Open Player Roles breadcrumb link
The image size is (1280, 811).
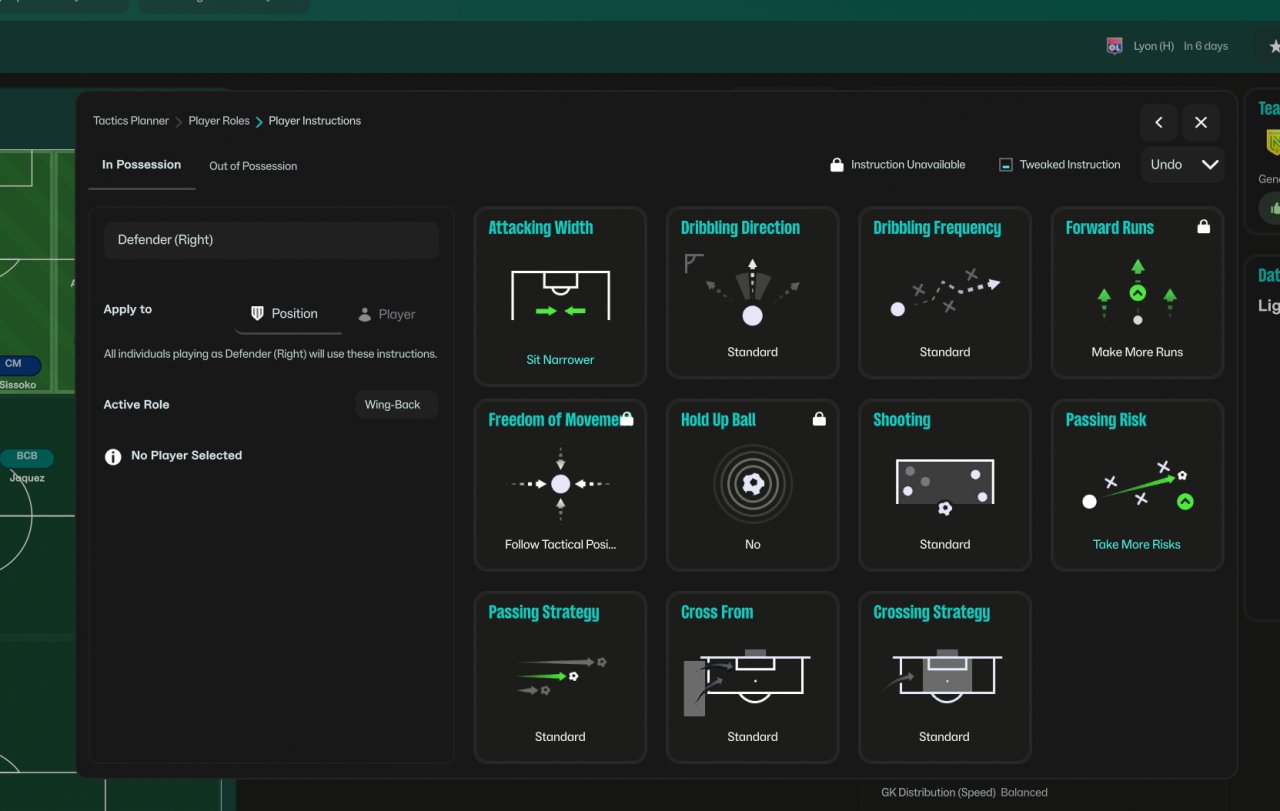point(219,121)
